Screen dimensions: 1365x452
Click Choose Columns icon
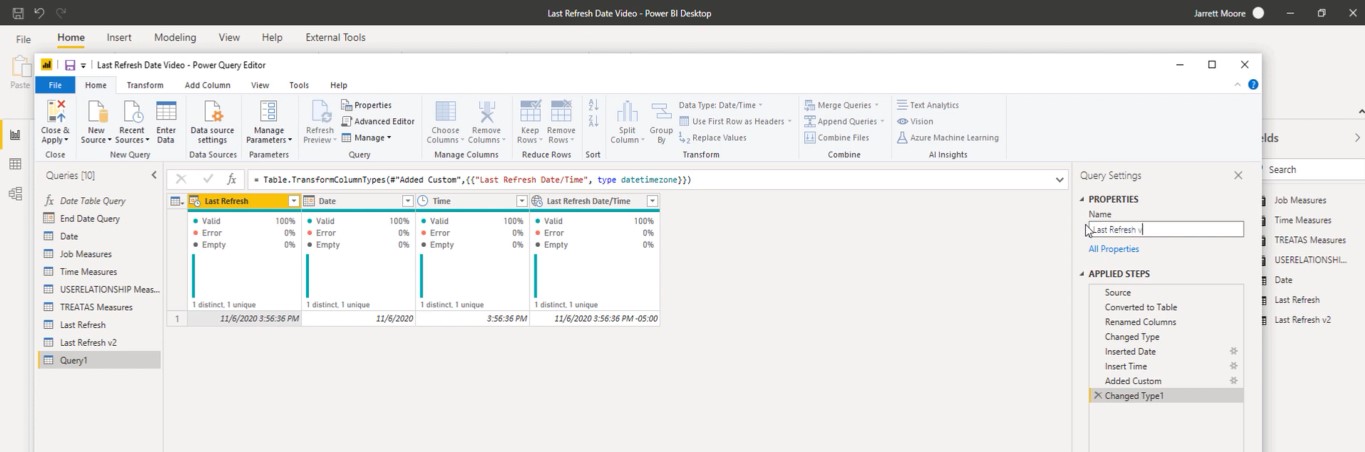[x=445, y=112]
